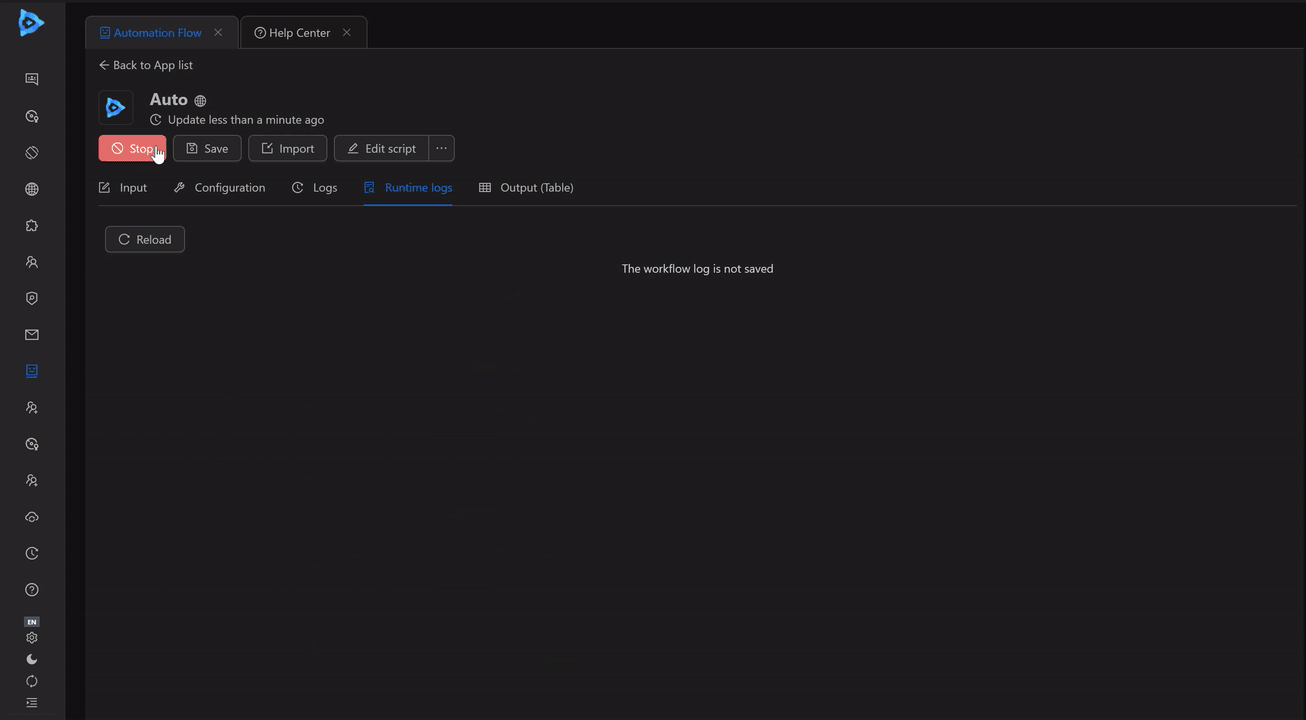Open the globe network section in sidebar
Image resolution: width=1306 pixels, height=720 pixels.
pos(31,188)
